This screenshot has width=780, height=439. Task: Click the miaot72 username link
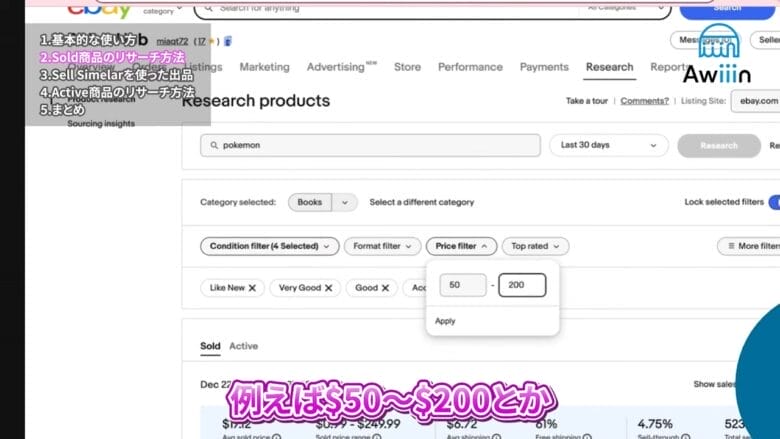click(172, 41)
